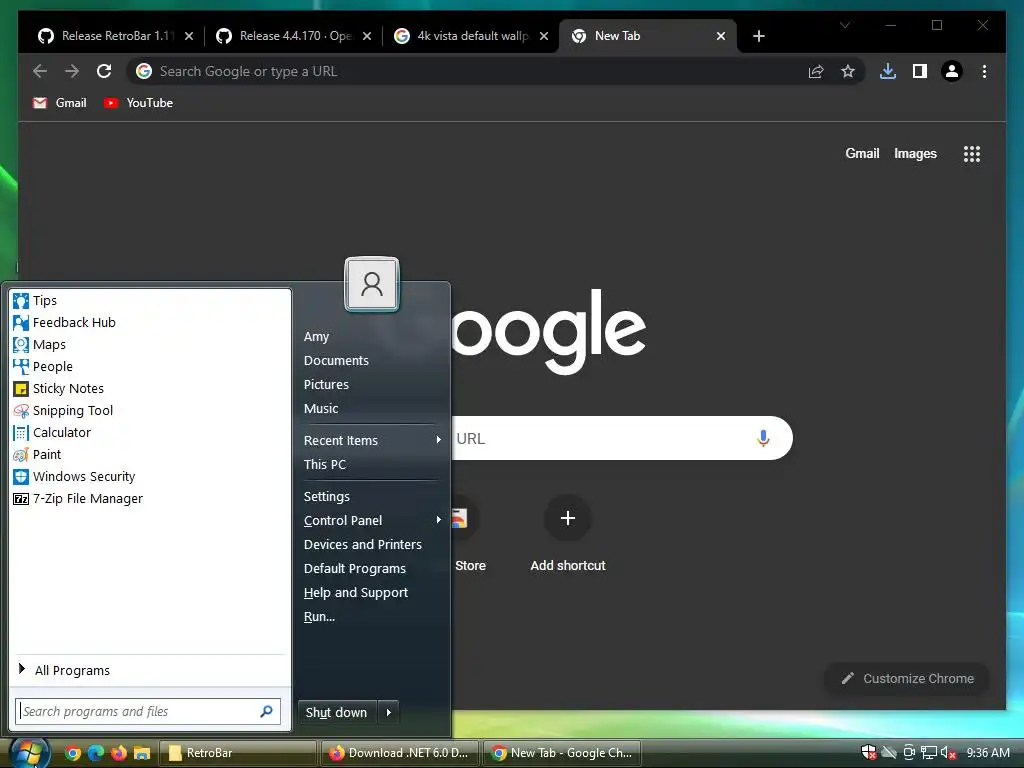The width and height of the screenshot is (1024, 768).
Task: Open Firefox from the quick launch bar
Action: coord(119,753)
